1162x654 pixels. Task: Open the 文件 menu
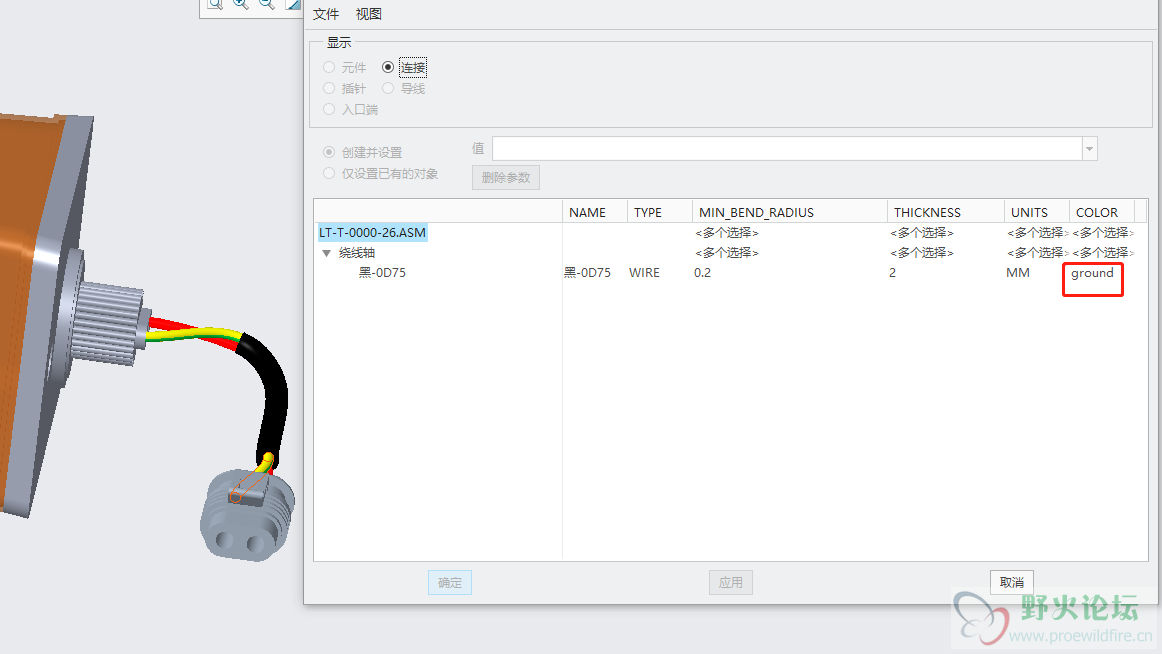pyautogui.click(x=325, y=14)
